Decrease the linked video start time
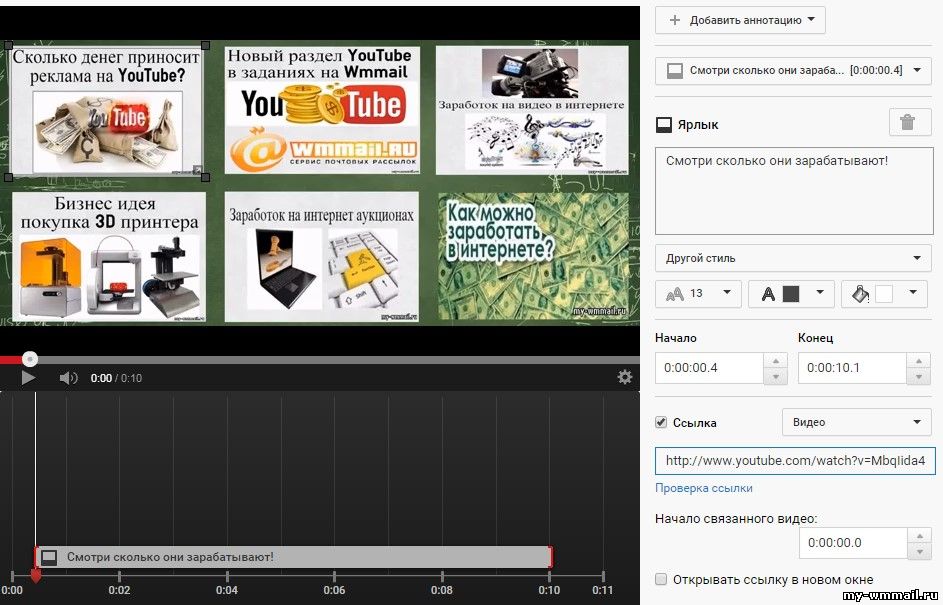The image size is (943, 605). 920,551
